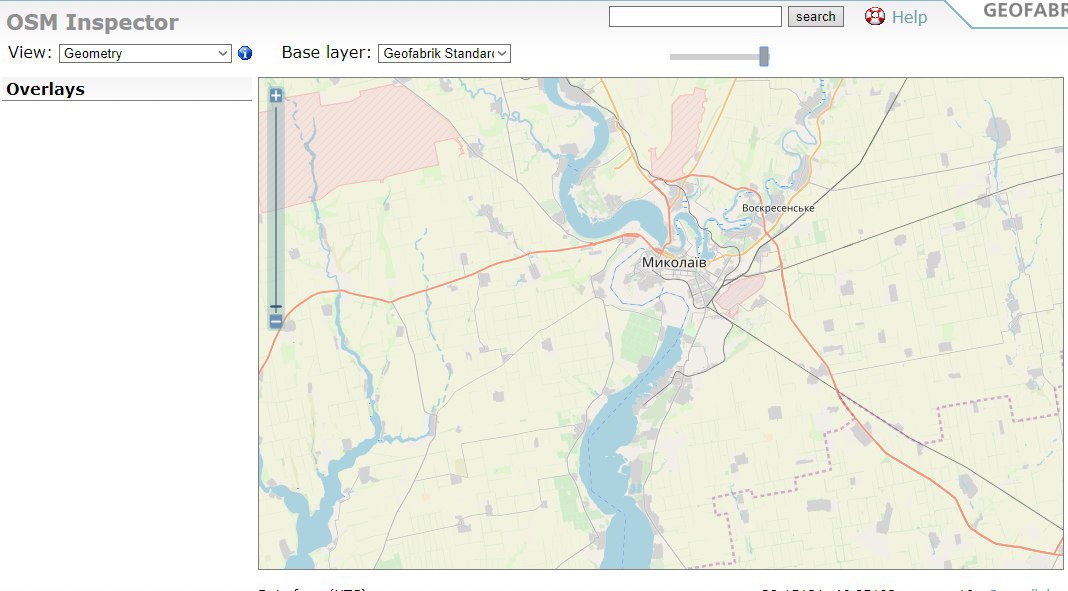Open the Help link
The width and height of the screenshot is (1068, 591).
tap(909, 17)
